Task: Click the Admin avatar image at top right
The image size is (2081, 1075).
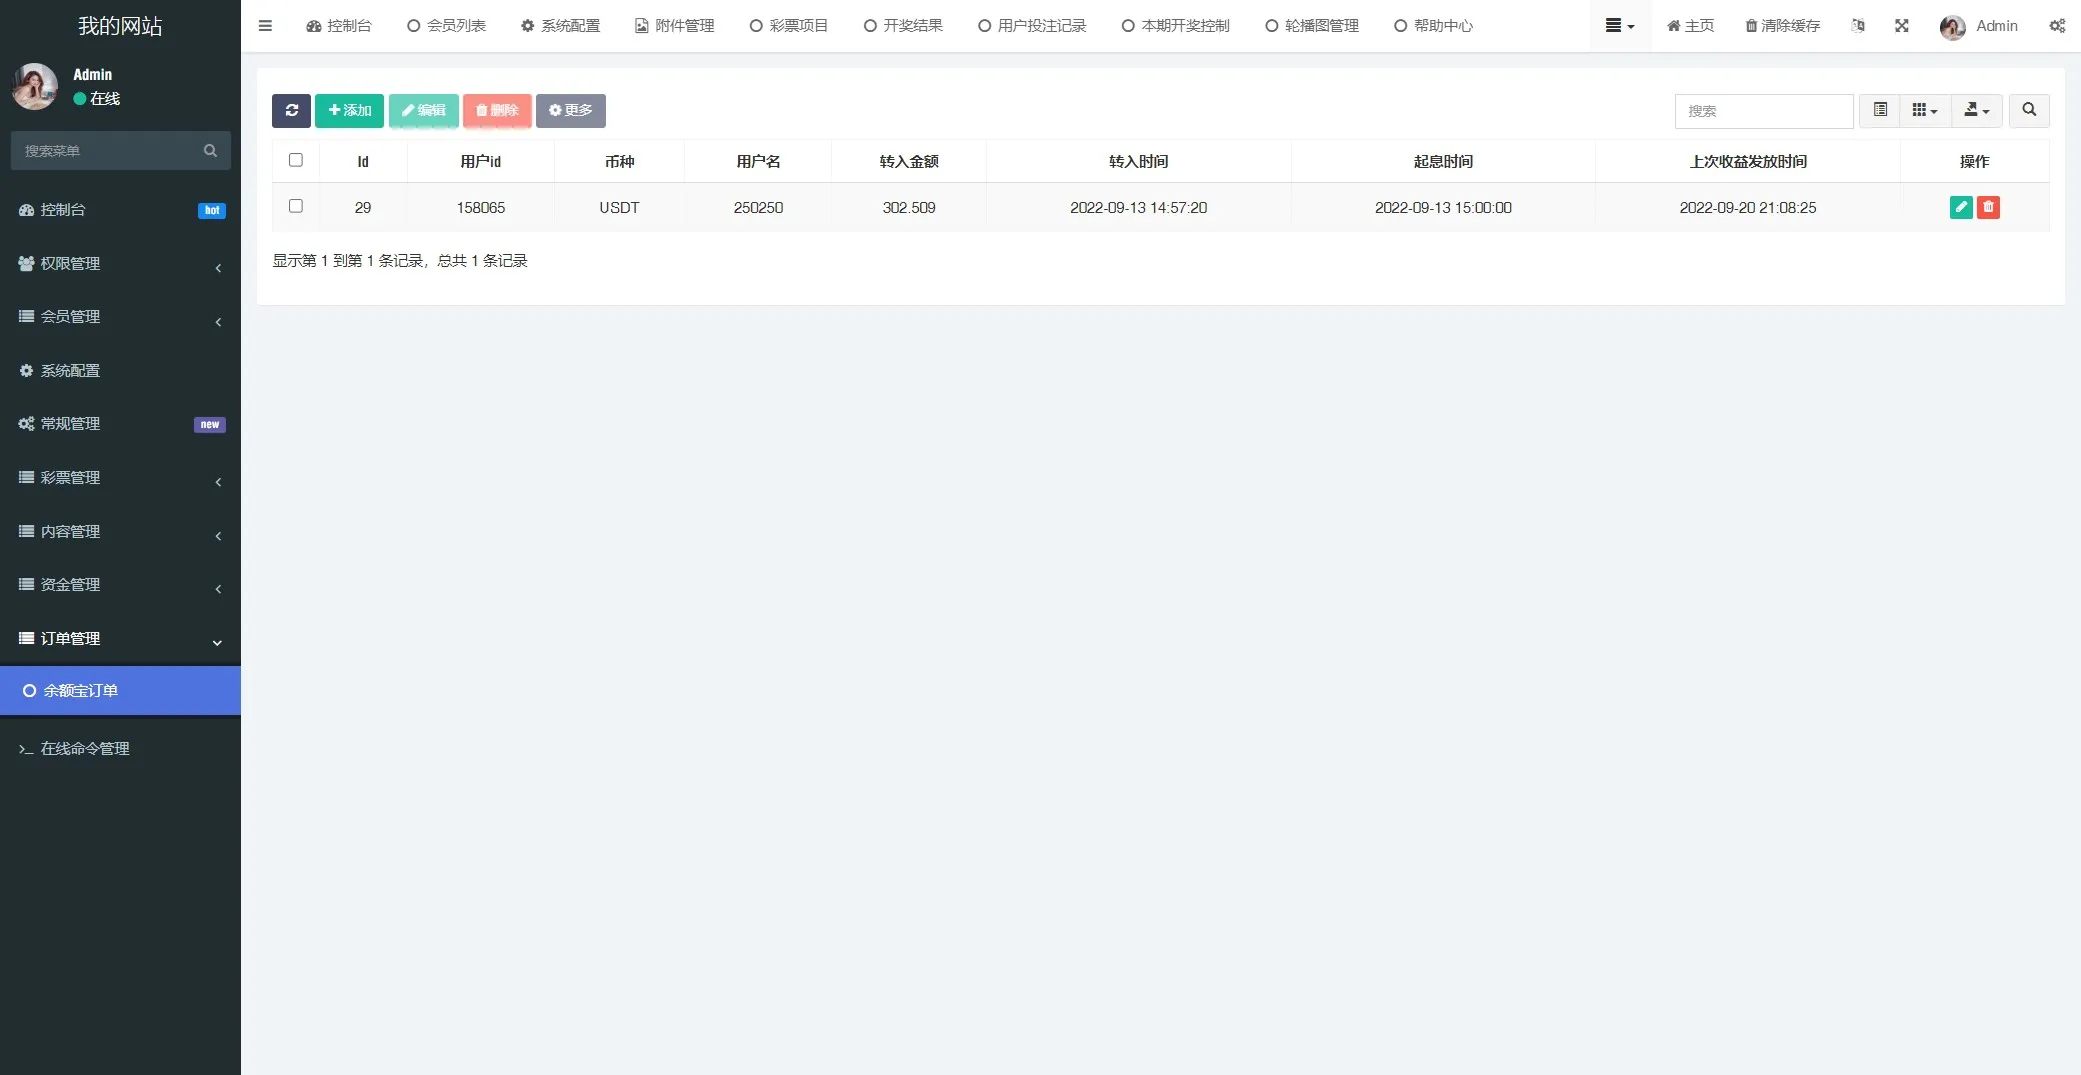Action: coord(1951,26)
